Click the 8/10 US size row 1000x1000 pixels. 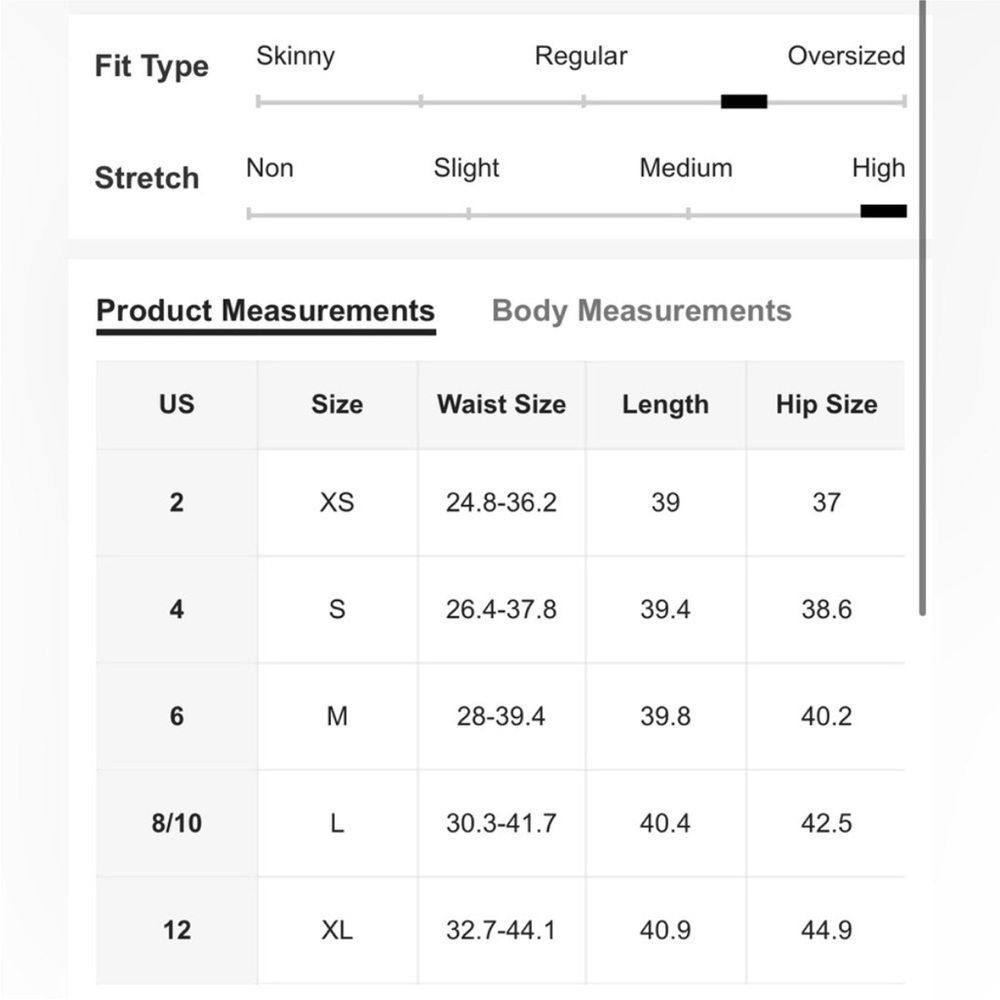[x=500, y=823]
